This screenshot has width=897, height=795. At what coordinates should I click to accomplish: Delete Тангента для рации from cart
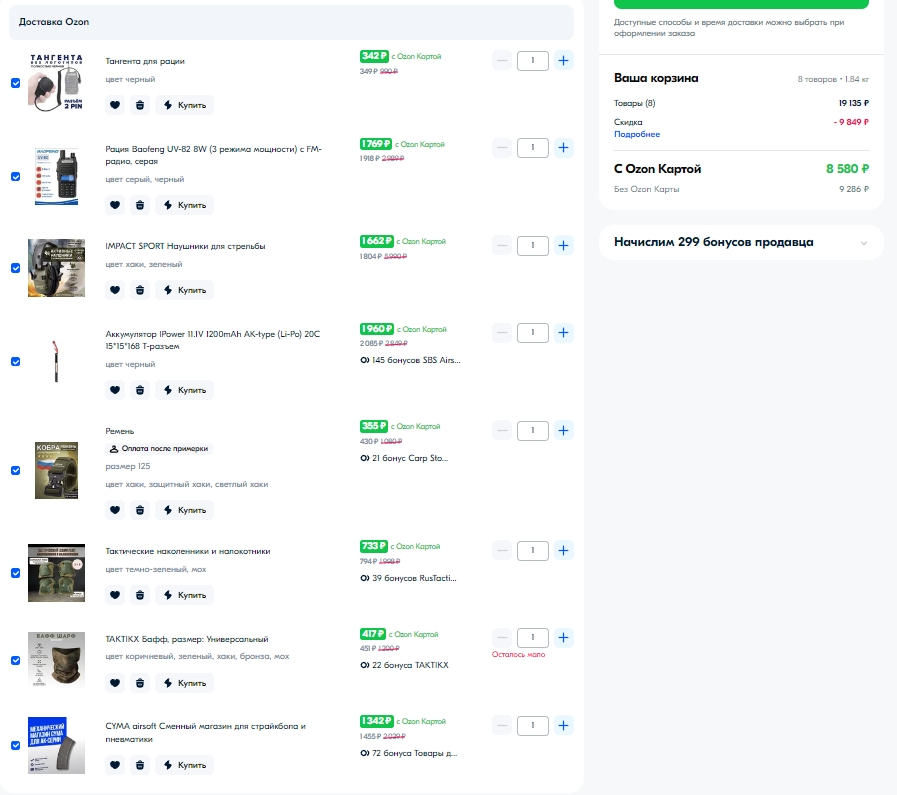click(x=140, y=105)
